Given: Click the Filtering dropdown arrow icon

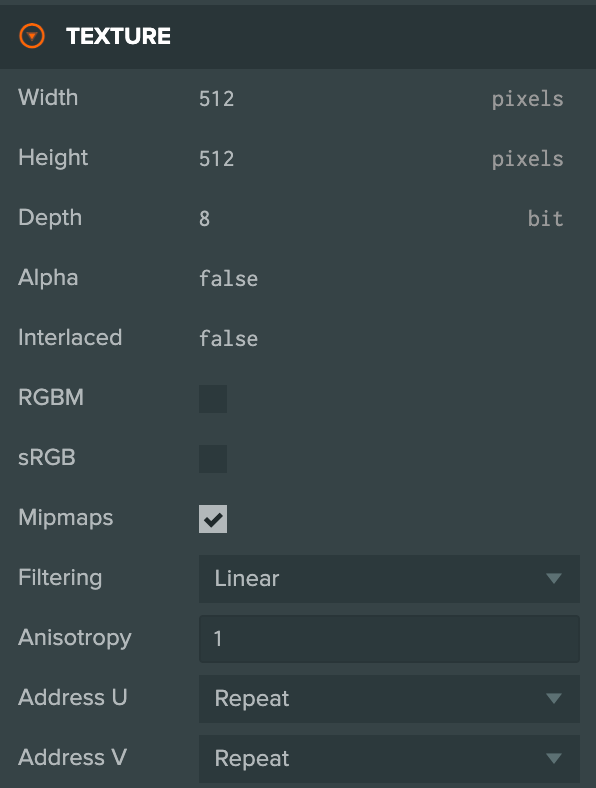Looking at the screenshot, I should (x=554, y=578).
